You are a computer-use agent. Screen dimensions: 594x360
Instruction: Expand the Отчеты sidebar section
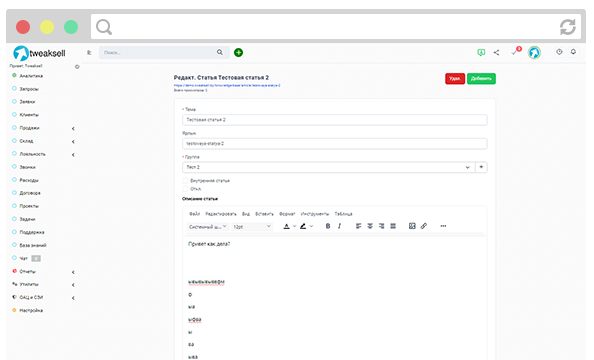click(73, 272)
